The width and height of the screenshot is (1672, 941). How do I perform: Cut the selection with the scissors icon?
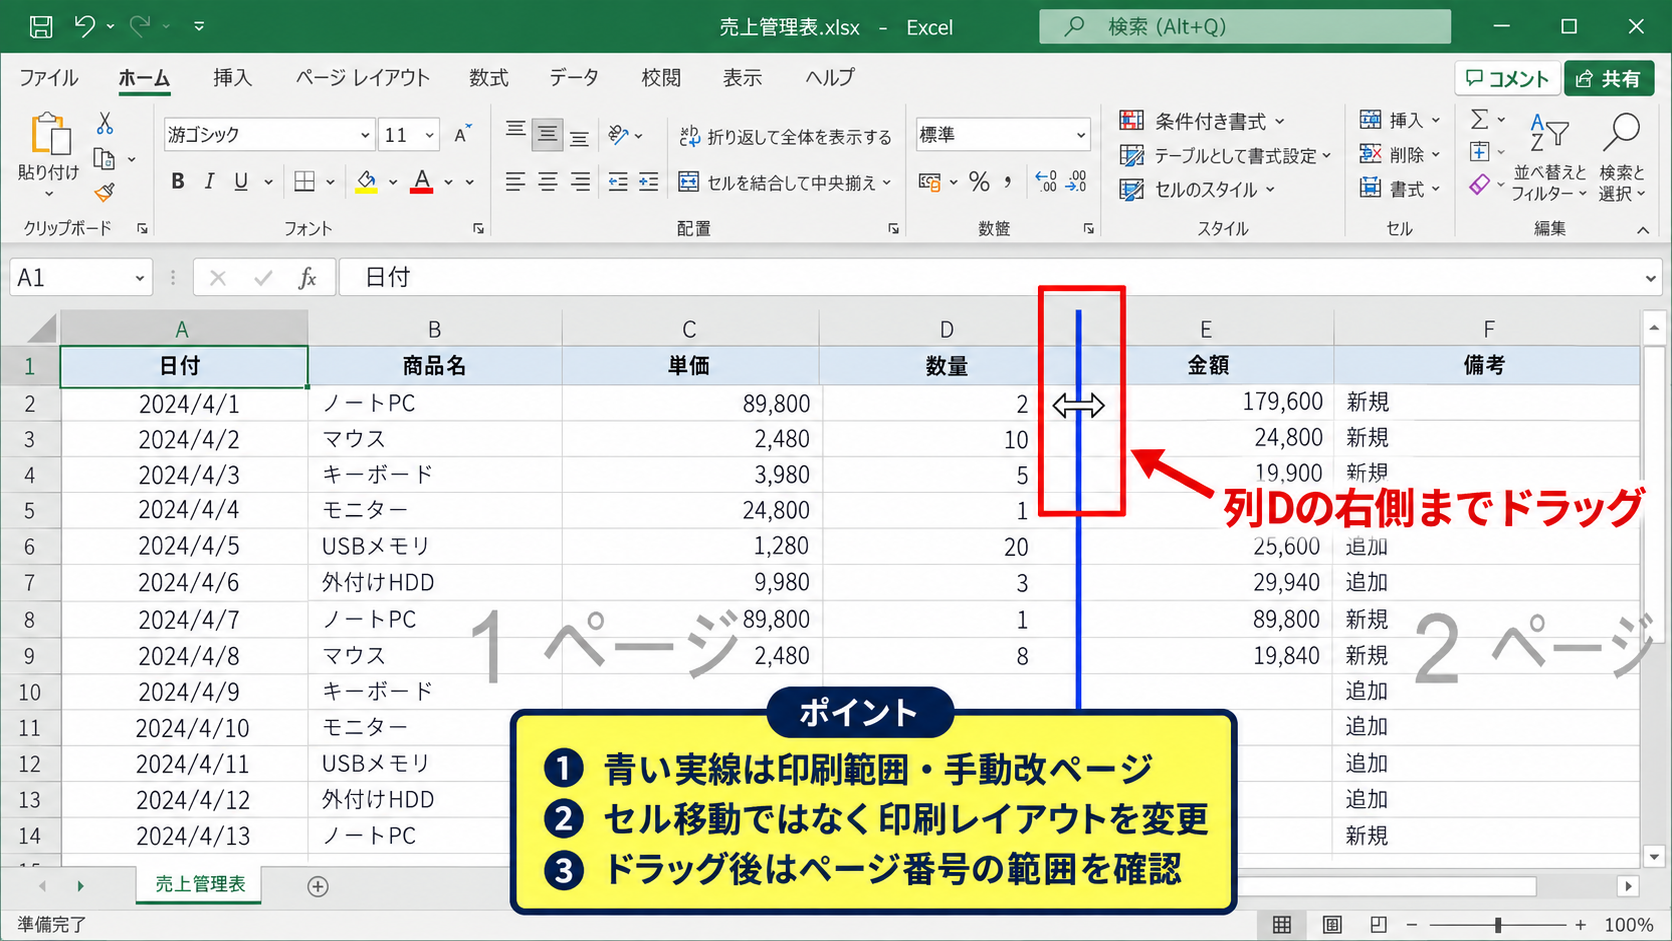(105, 124)
